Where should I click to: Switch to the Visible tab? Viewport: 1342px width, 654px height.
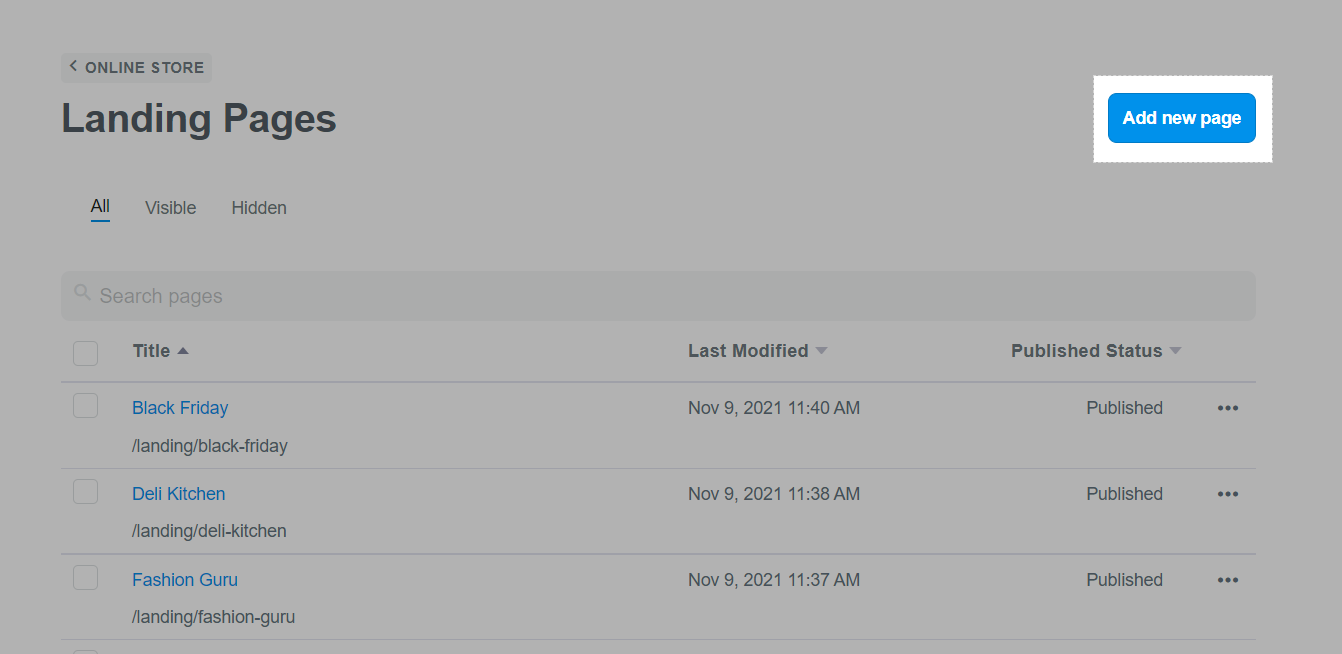tap(170, 208)
